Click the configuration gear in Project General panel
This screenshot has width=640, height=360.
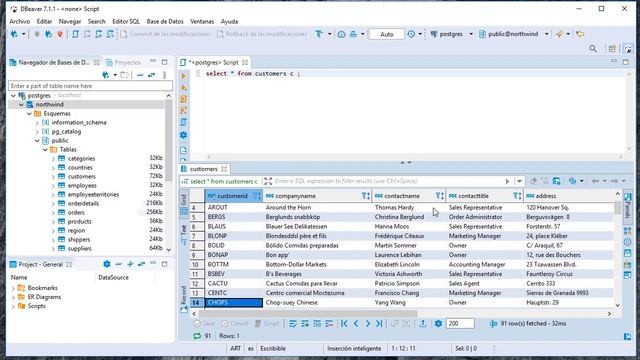[x=107, y=264]
